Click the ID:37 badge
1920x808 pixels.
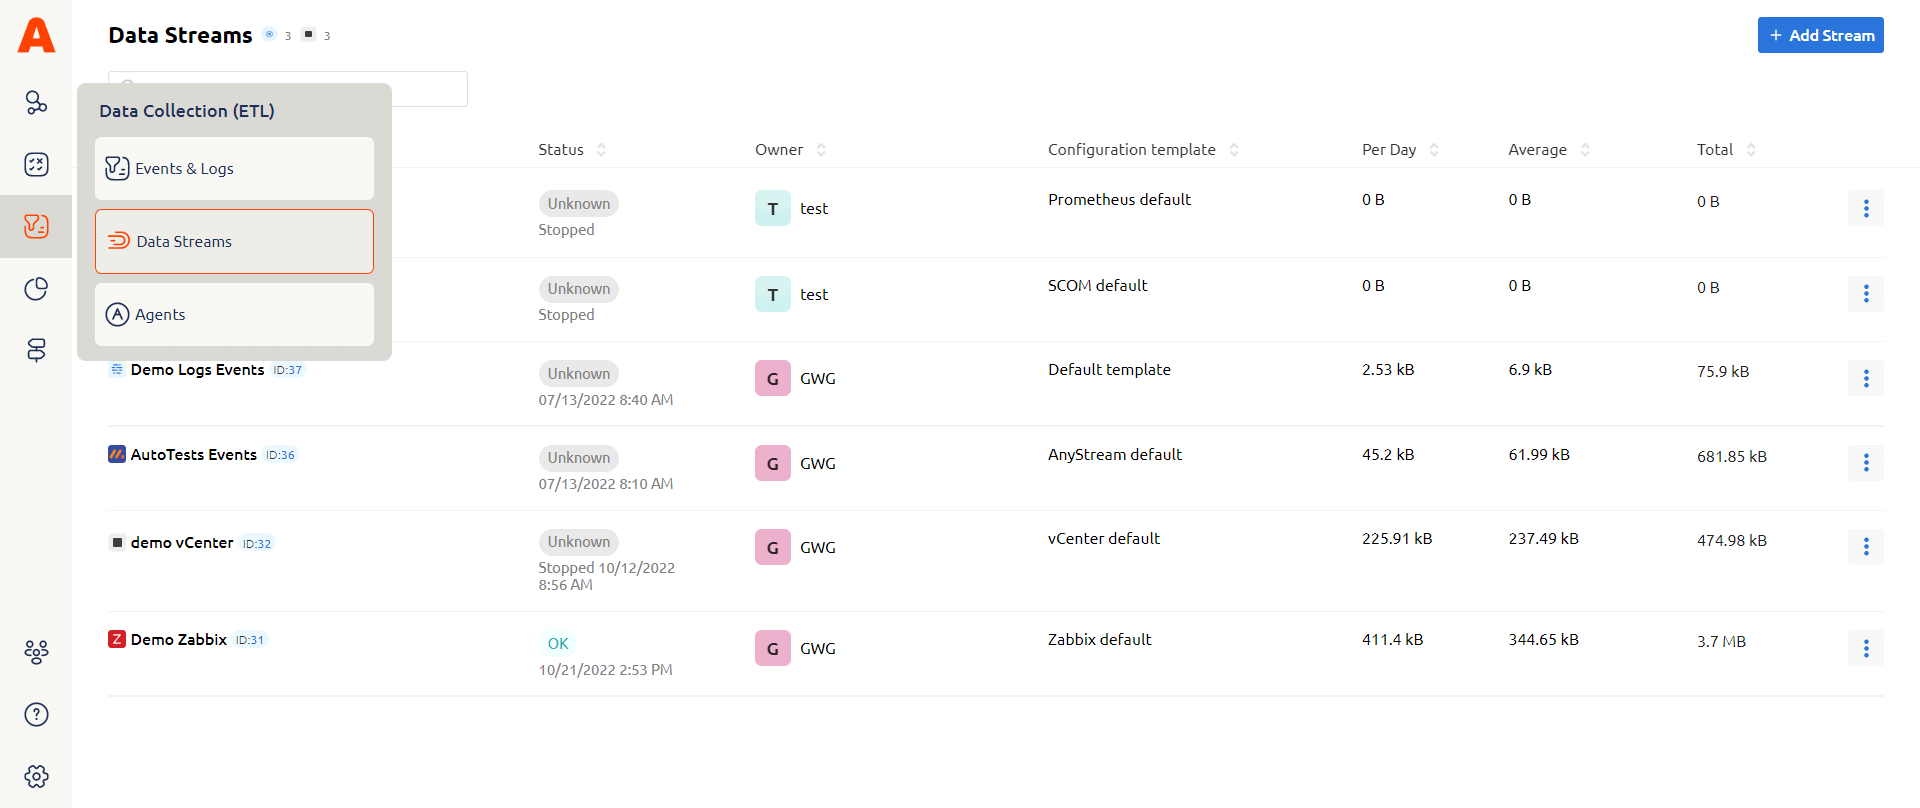(x=288, y=370)
